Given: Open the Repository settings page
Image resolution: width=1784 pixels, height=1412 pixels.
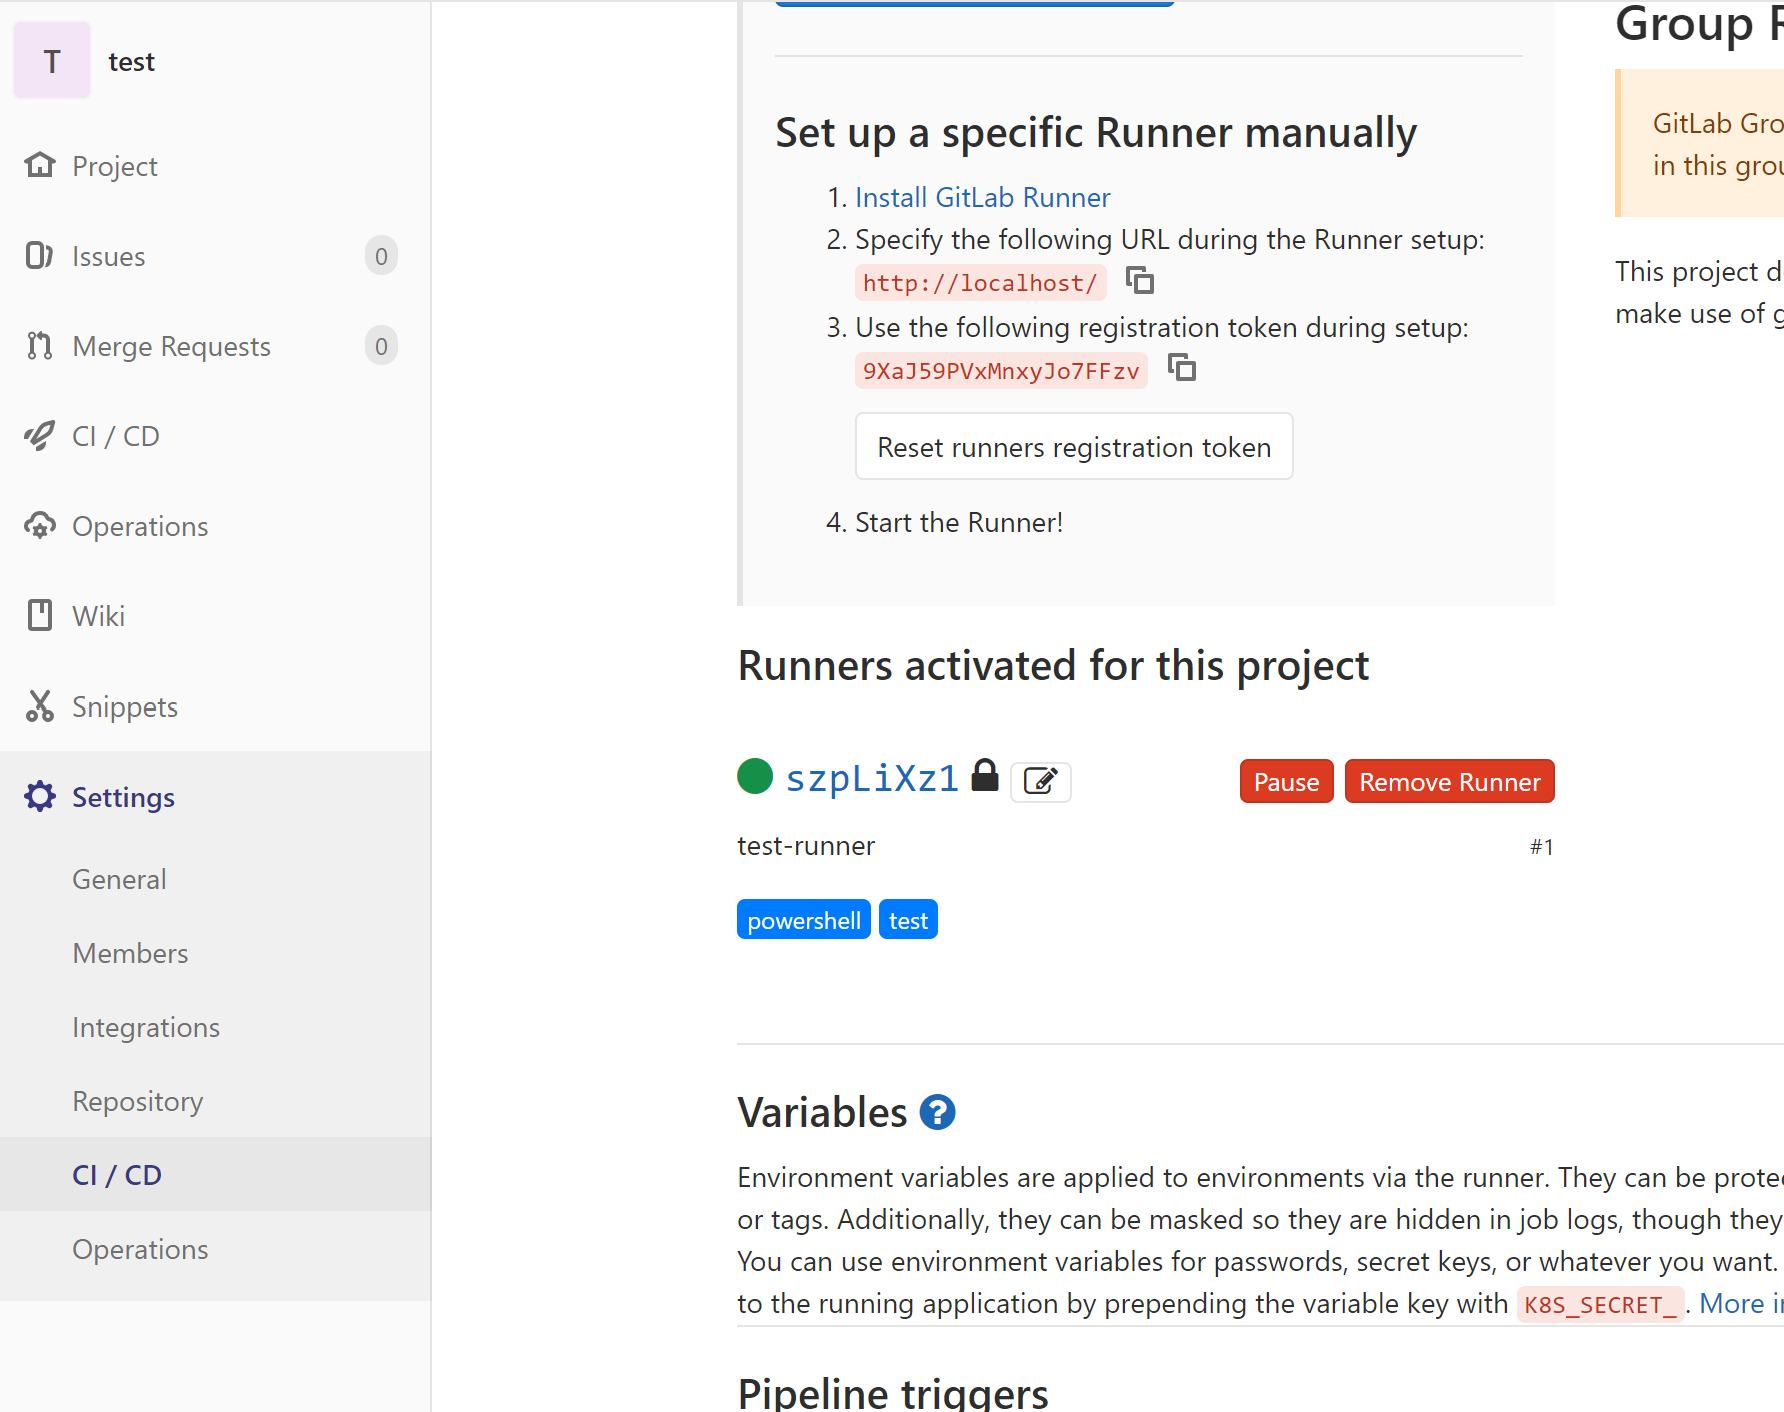Looking at the screenshot, I should pyautogui.click(x=138, y=1101).
